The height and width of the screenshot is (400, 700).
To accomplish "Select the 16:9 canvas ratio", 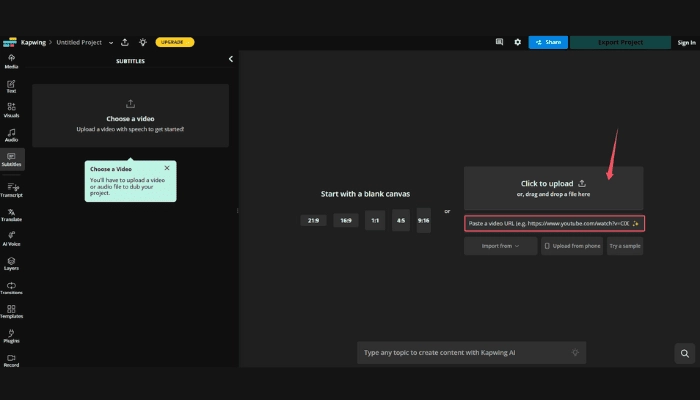I will [346, 220].
